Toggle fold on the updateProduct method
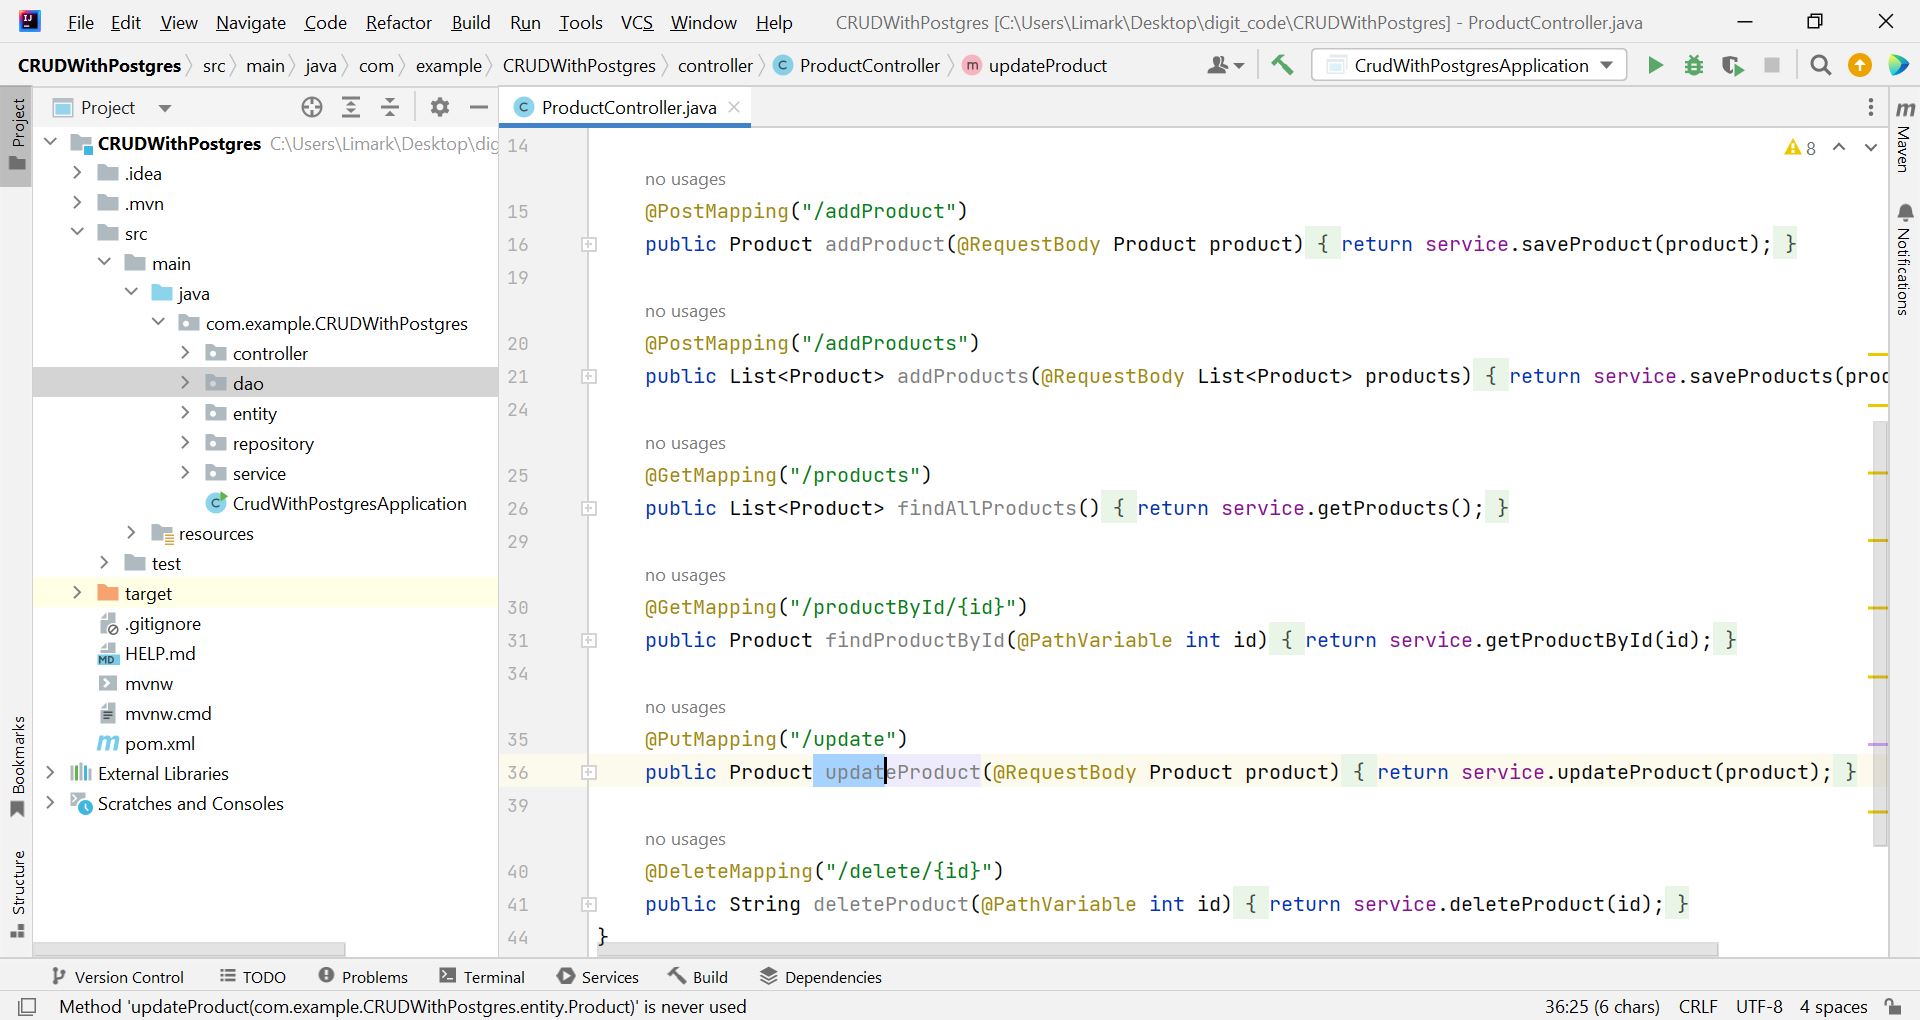Viewport: 1920px width, 1020px height. [x=589, y=773]
